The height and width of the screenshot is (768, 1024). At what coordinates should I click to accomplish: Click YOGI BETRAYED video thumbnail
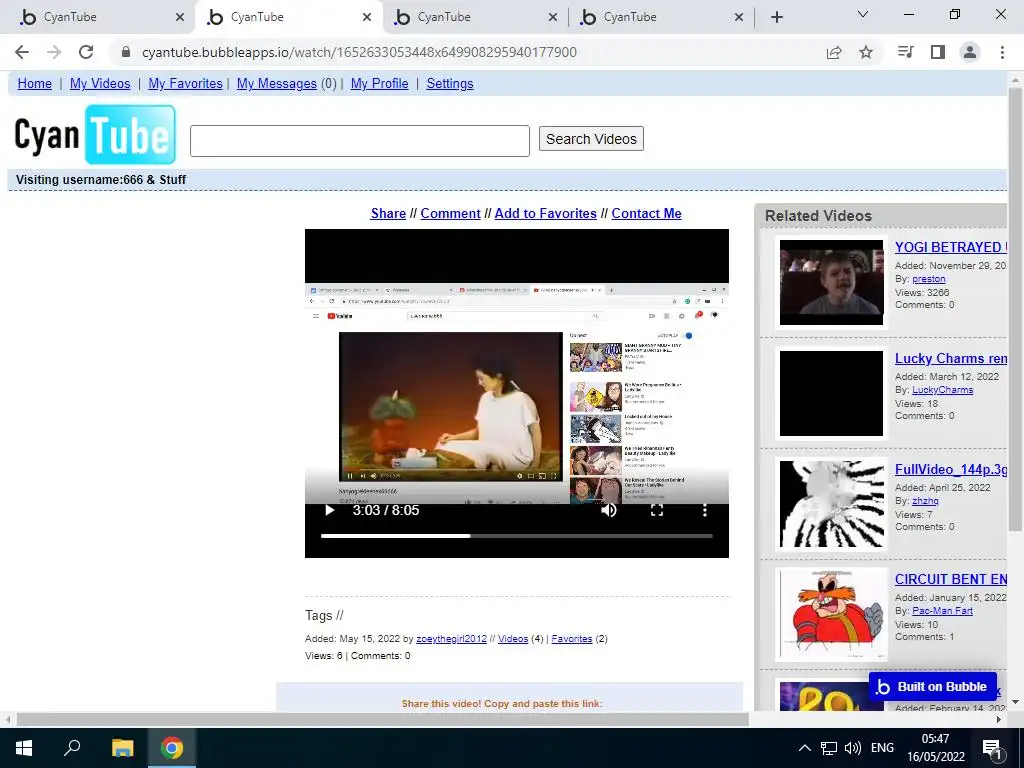tap(831, 282)
